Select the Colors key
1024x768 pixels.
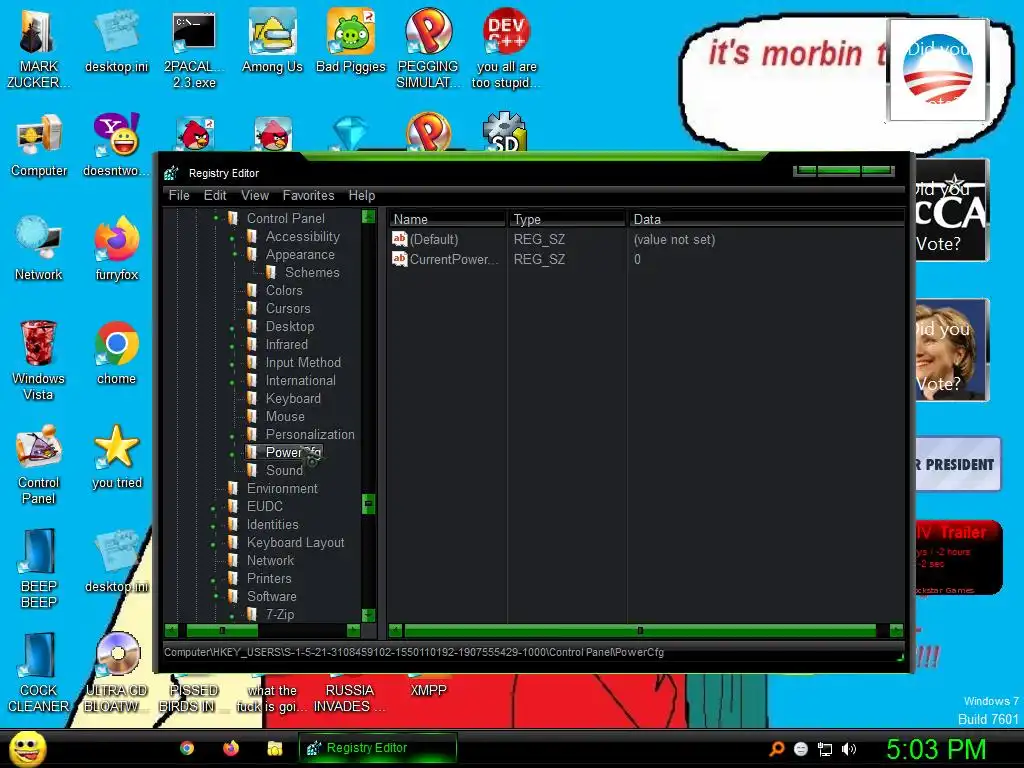284,291
